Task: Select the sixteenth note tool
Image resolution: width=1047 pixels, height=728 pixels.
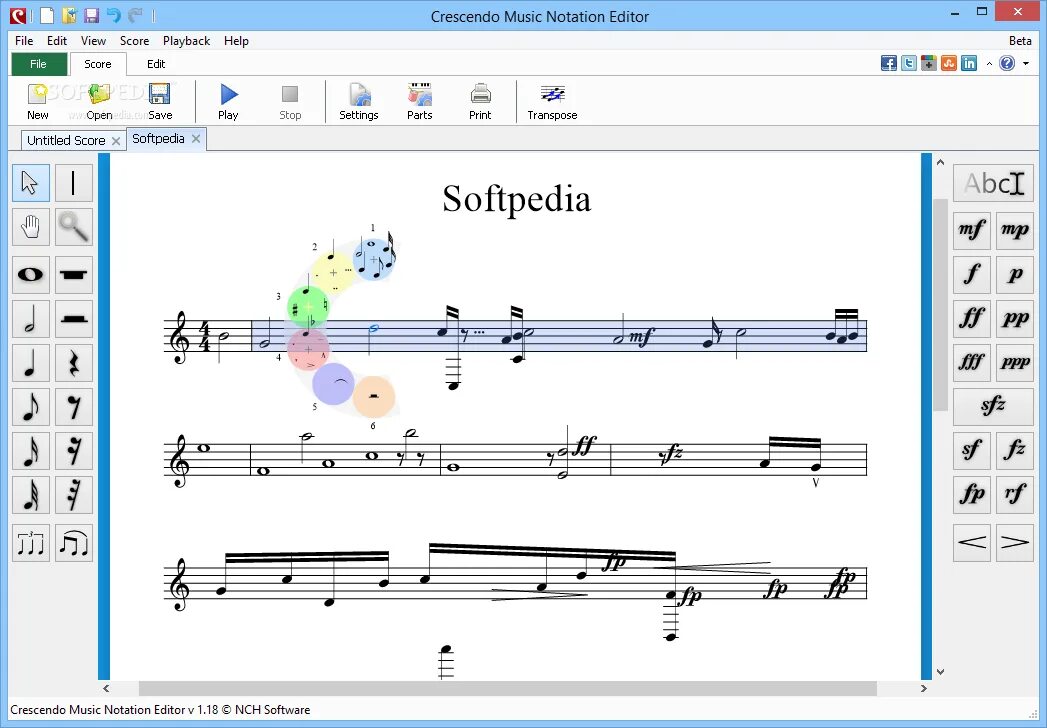Action: [x=31, y=451]
